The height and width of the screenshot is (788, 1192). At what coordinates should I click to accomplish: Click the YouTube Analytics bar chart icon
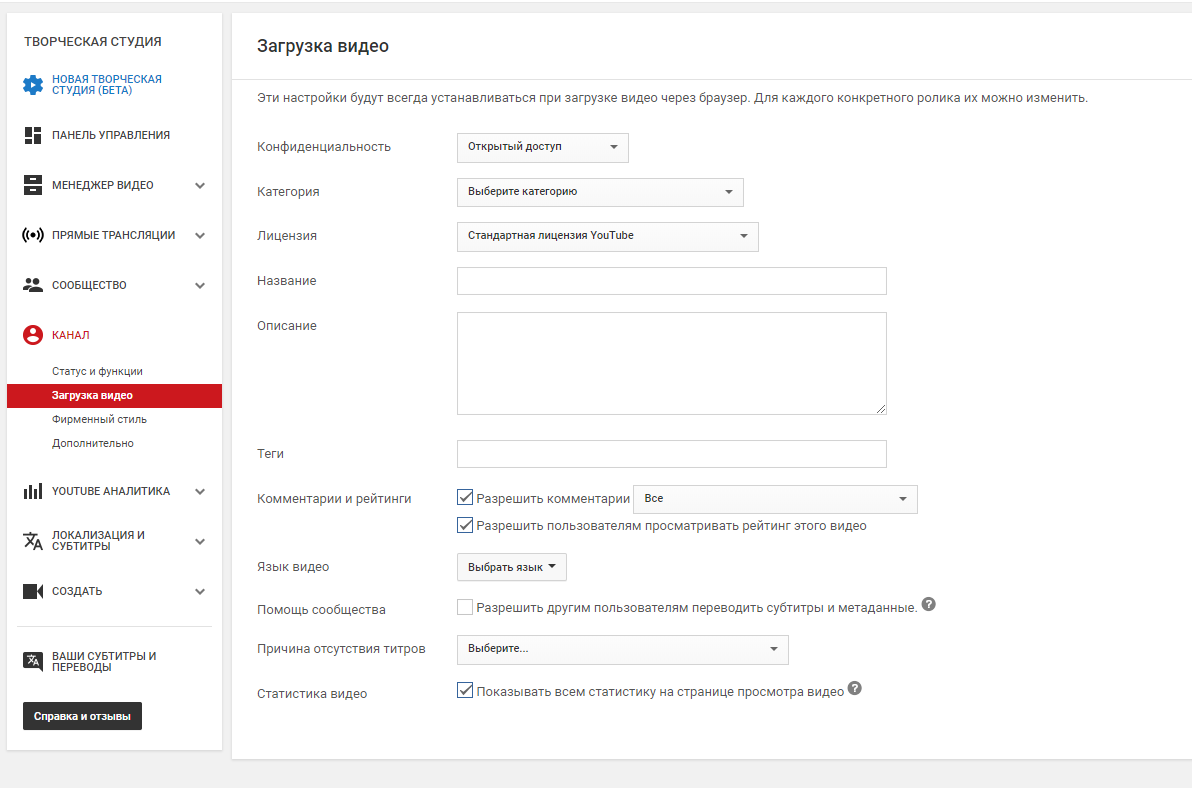(33, 491)
